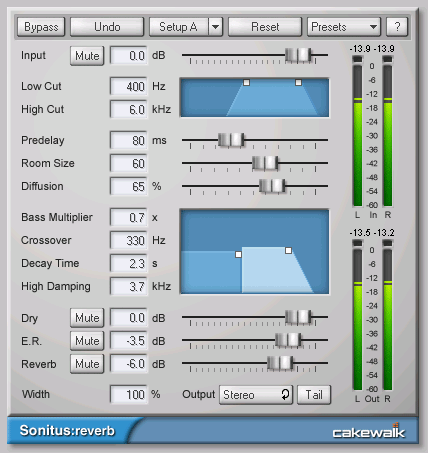Viewport: 428px width, 453px height.
Task: Mute the Dry signal
Action: click(87, 318)
